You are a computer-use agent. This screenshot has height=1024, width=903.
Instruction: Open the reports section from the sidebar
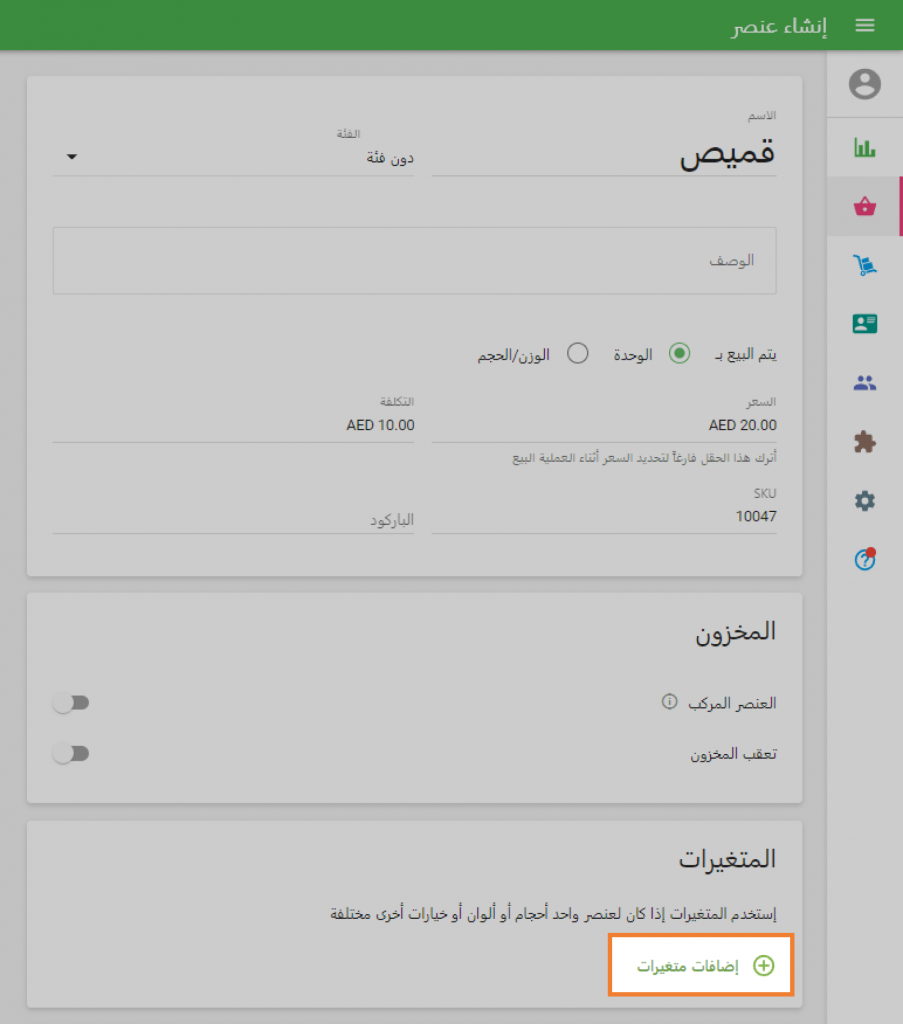(x=865, y=146)
